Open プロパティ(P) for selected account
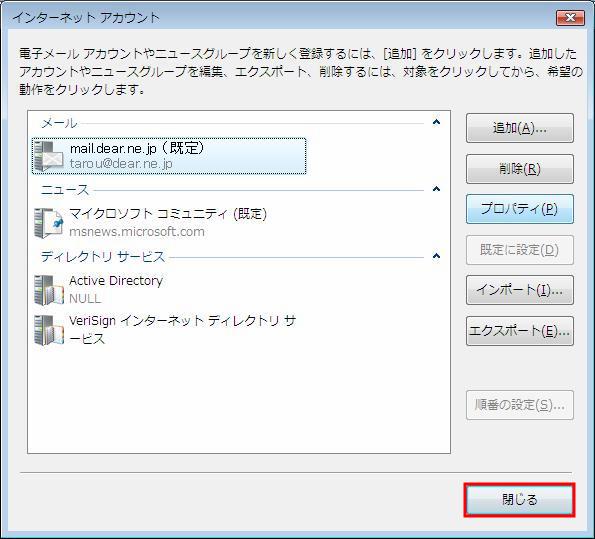 coord(519,209)
